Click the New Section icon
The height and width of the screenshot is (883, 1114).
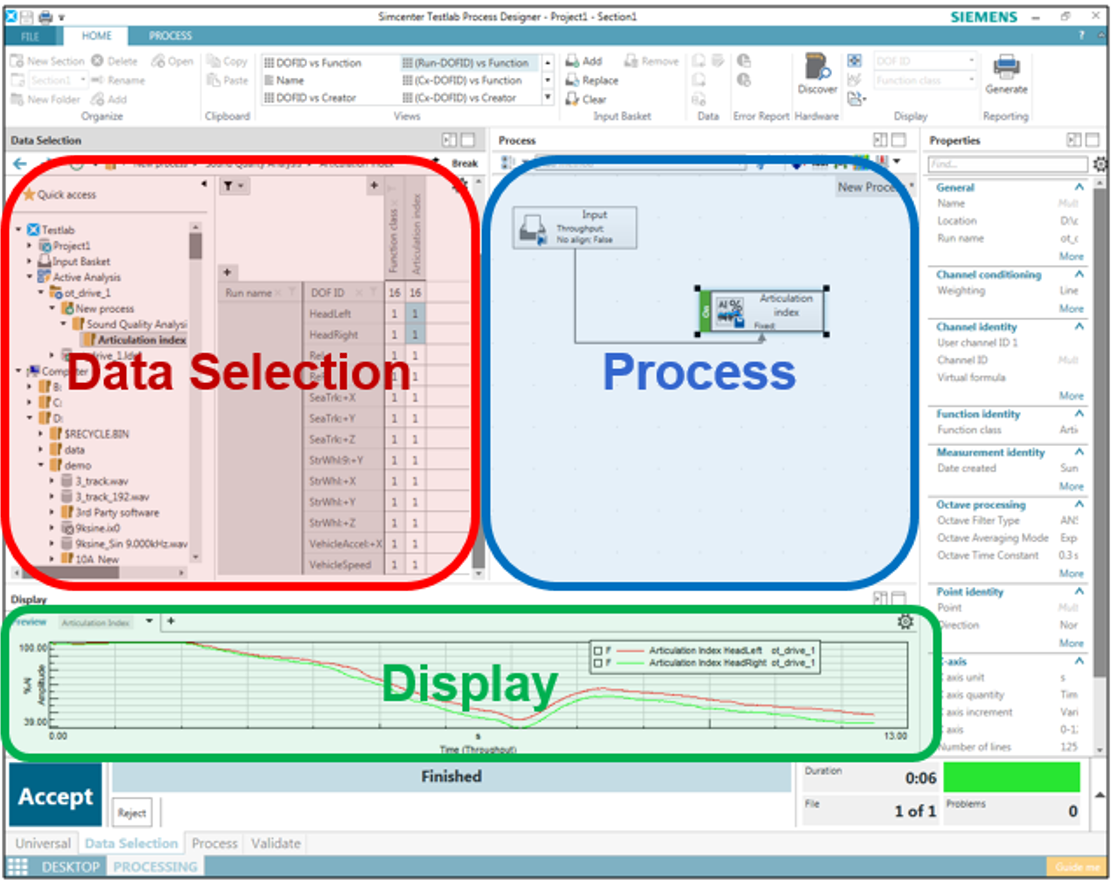[x=17, y=62]
